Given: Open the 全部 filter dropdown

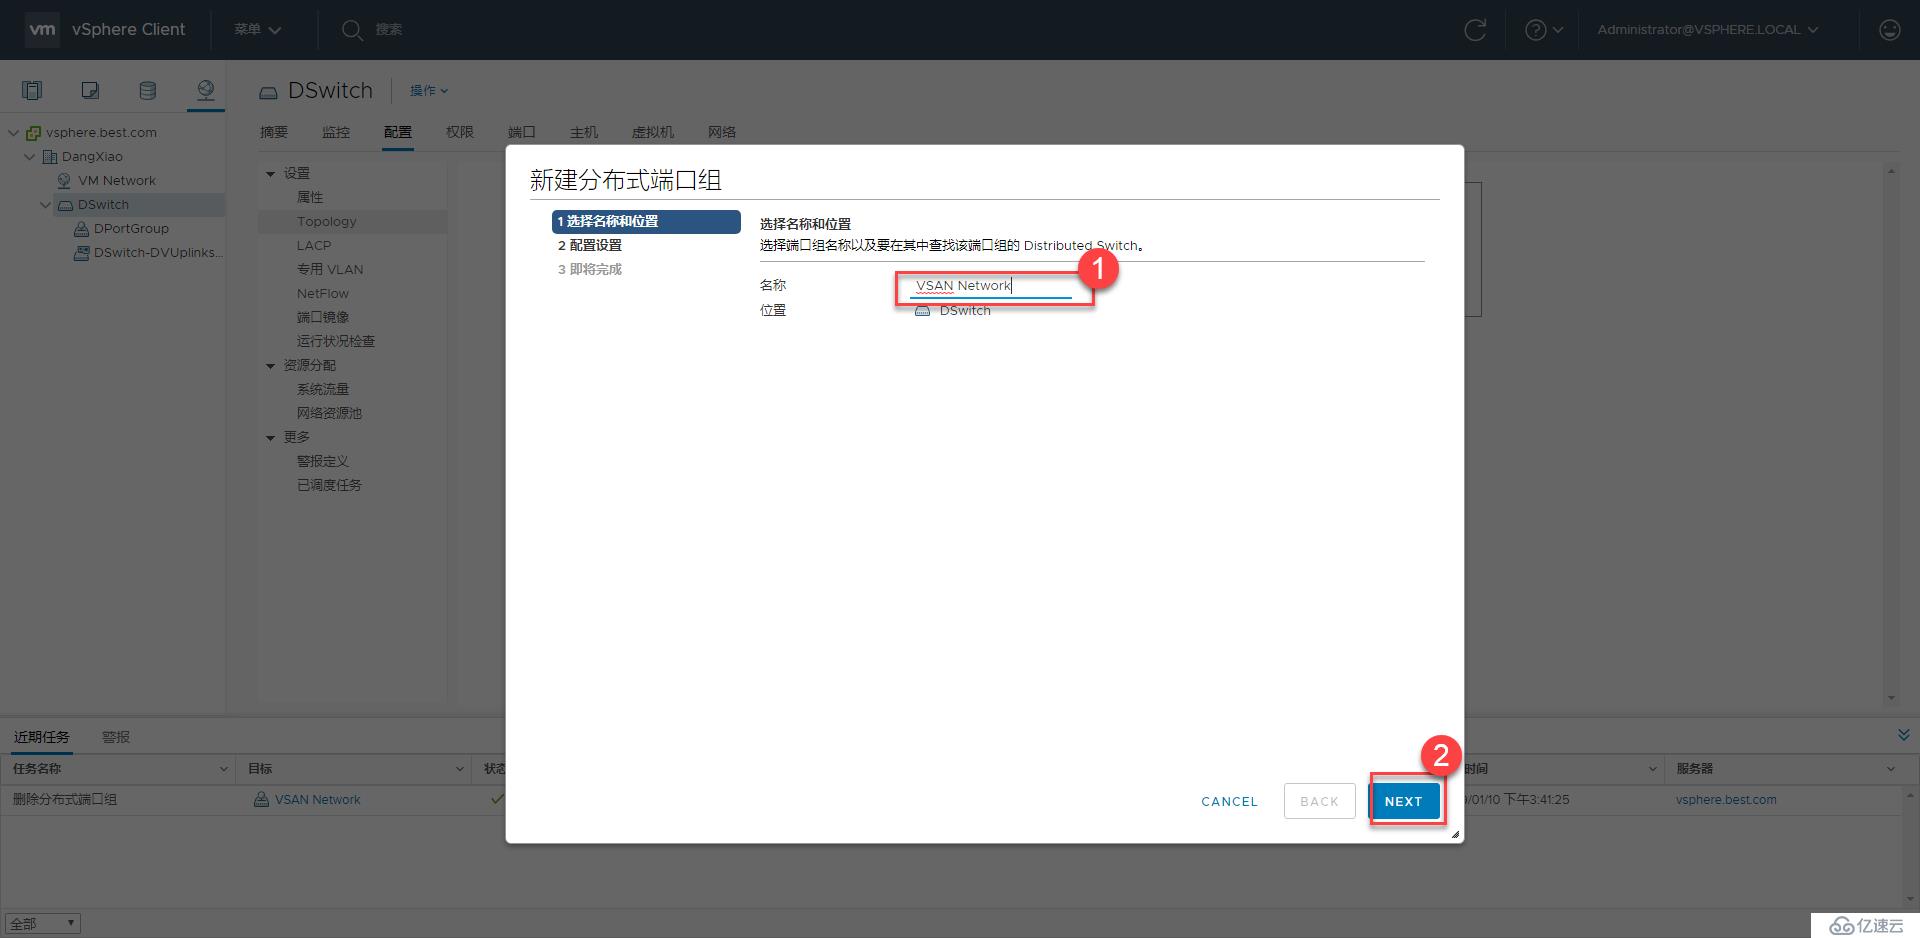Looking at the screenshot, I should click(x=42, y=924).
